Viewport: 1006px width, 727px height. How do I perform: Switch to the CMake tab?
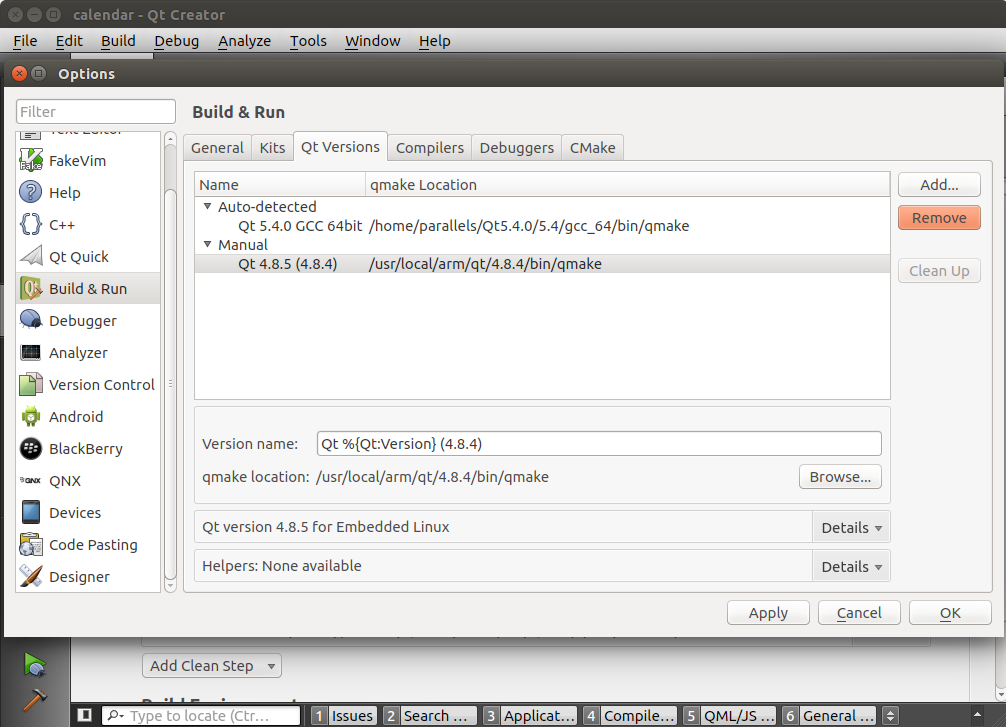coord(592,148)
